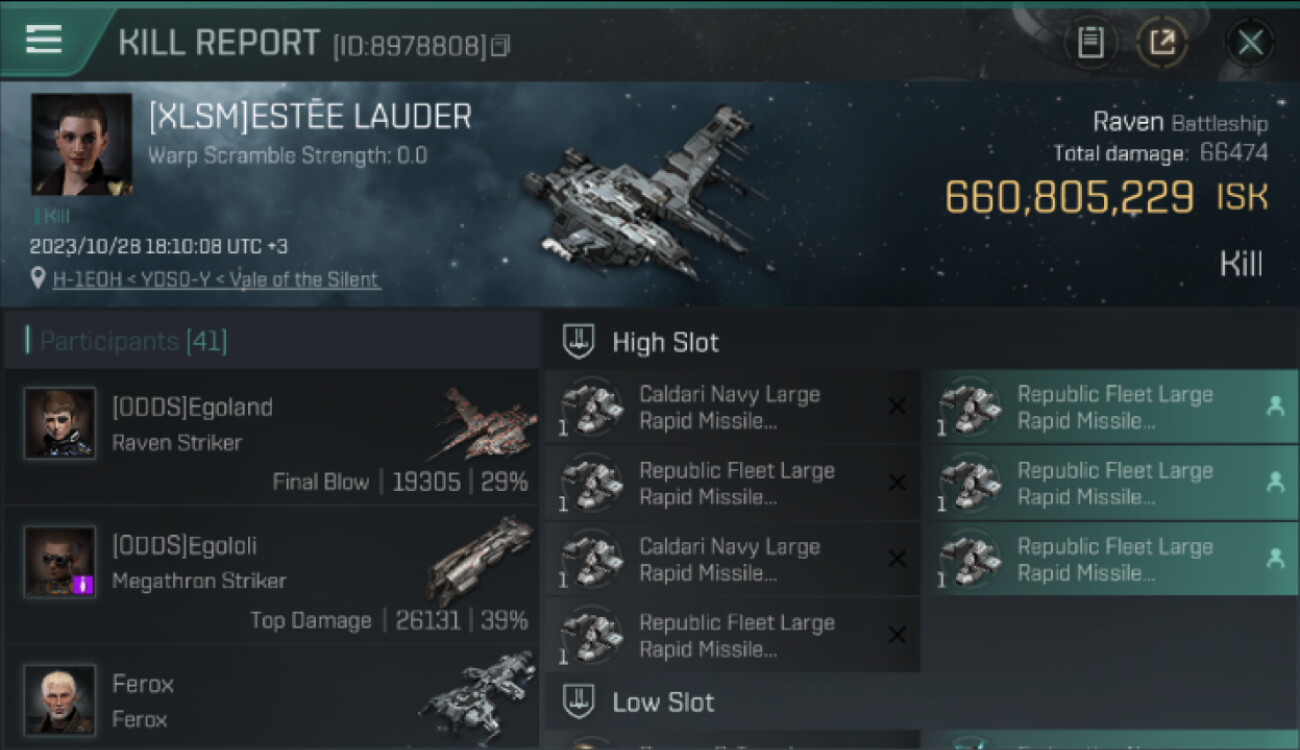Screen dimensions: 1300x750
Task: Click the X mark on the second Caldari Navy module
Action: [x=897, y=559]
